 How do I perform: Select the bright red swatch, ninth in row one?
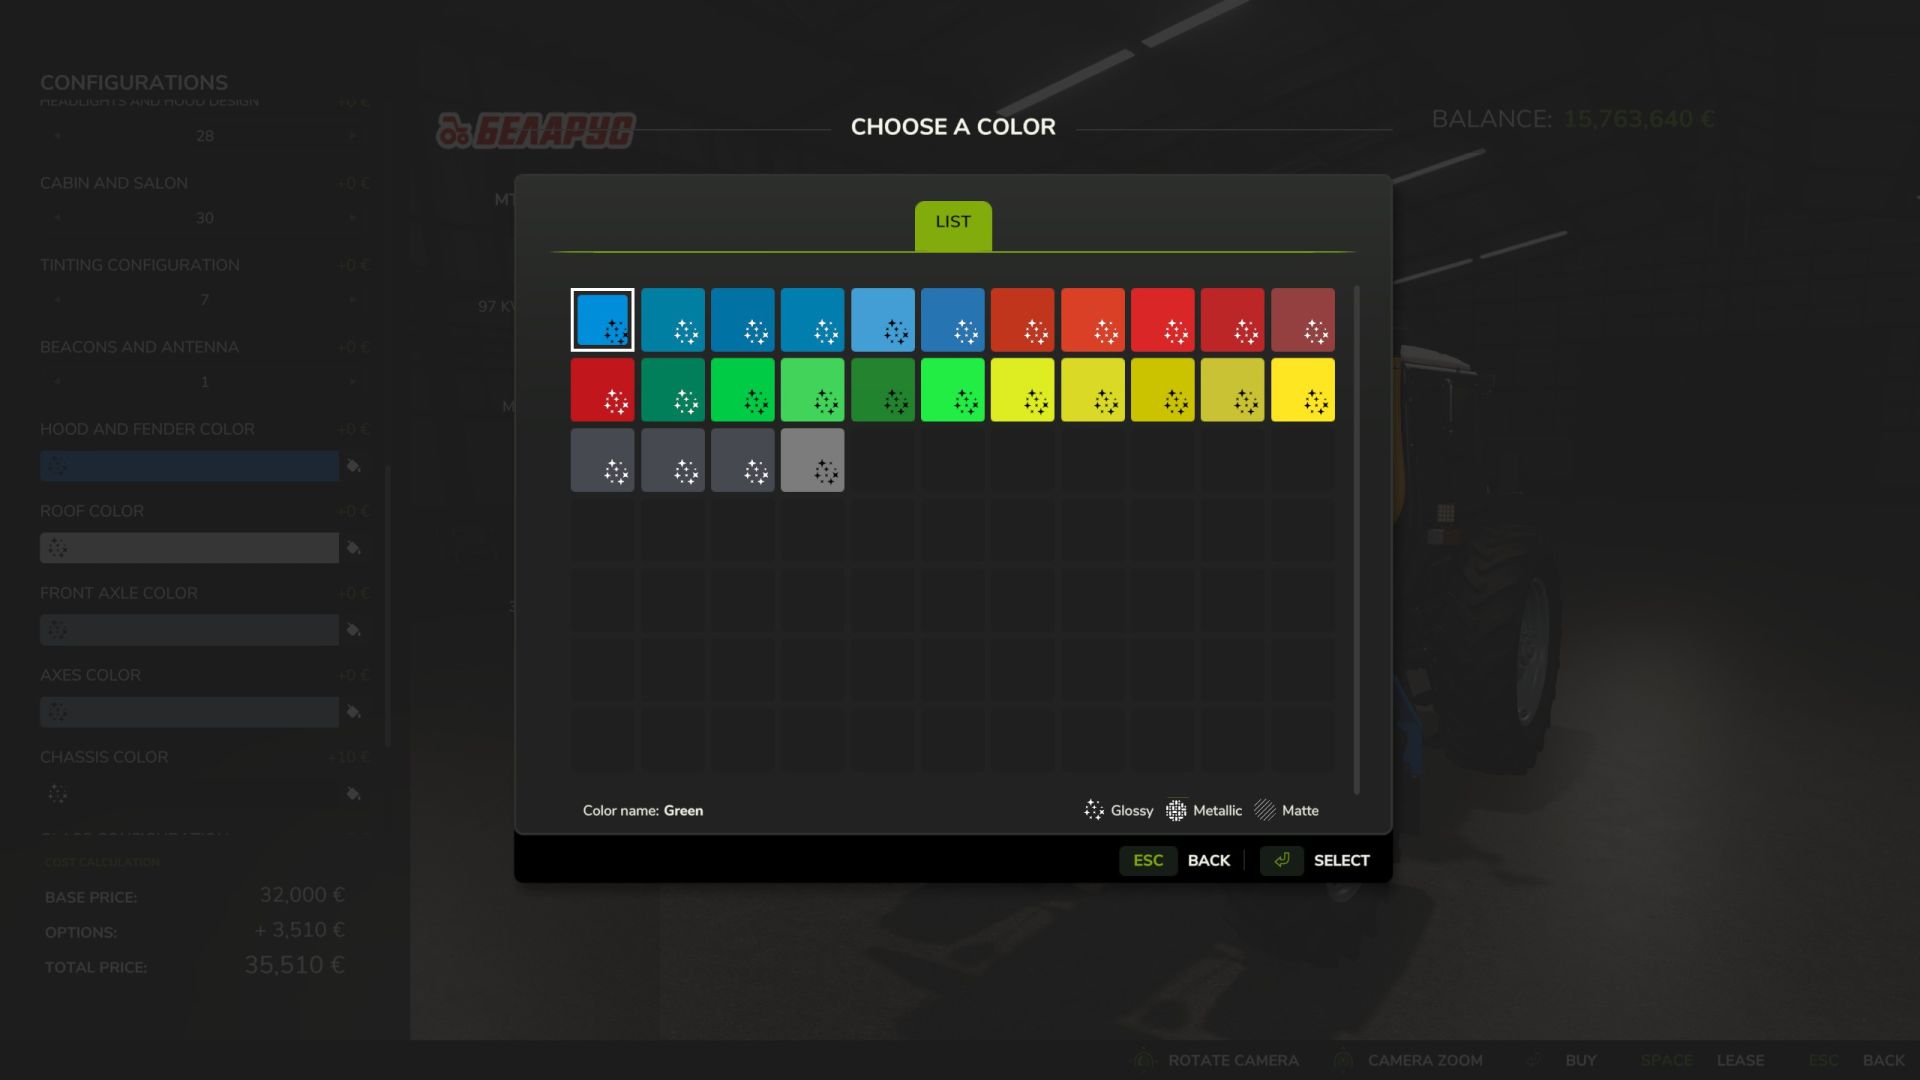pos(1163,320)
